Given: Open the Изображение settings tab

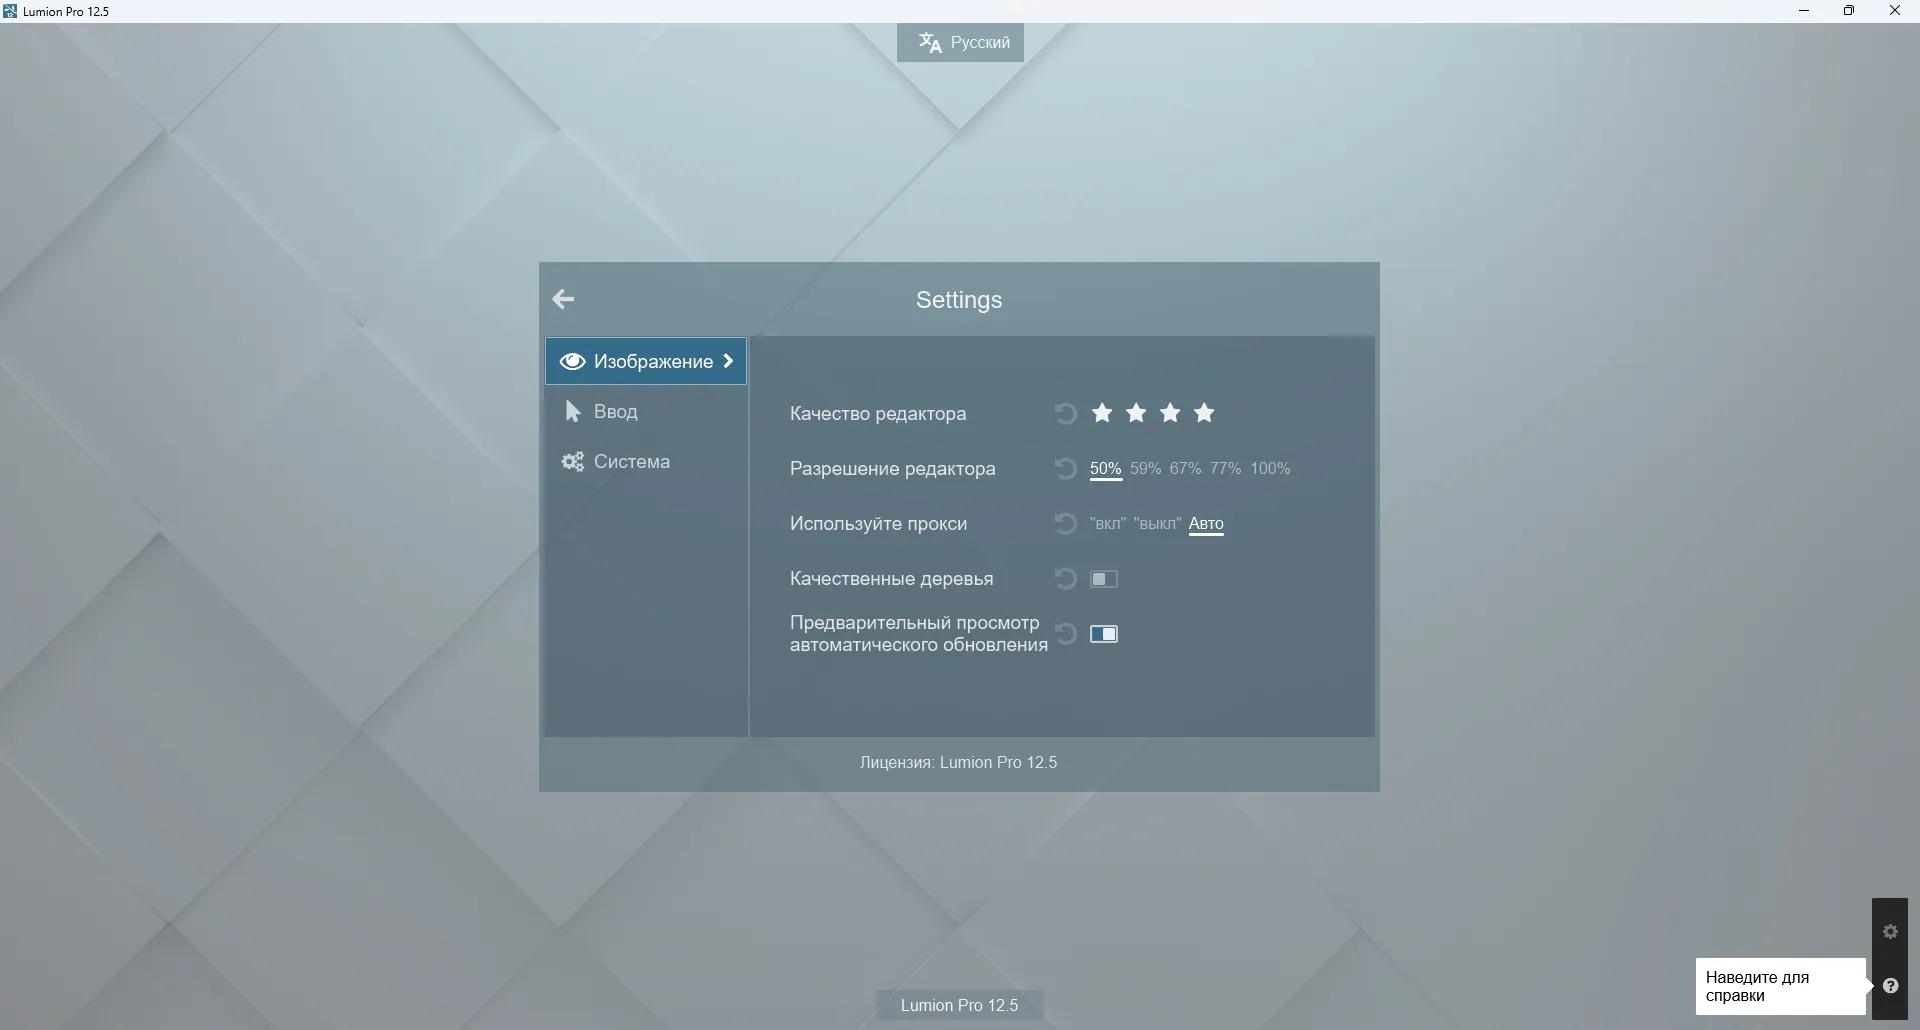Looking at the screenshot, I should (646, 361).
